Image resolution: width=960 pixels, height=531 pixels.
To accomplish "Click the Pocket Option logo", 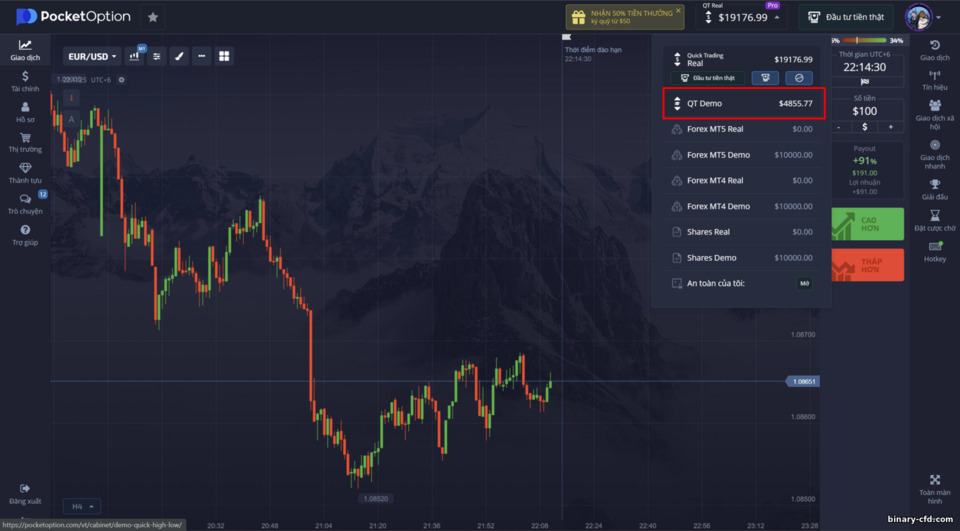I will pyautogui.click(x=73, y=17).
